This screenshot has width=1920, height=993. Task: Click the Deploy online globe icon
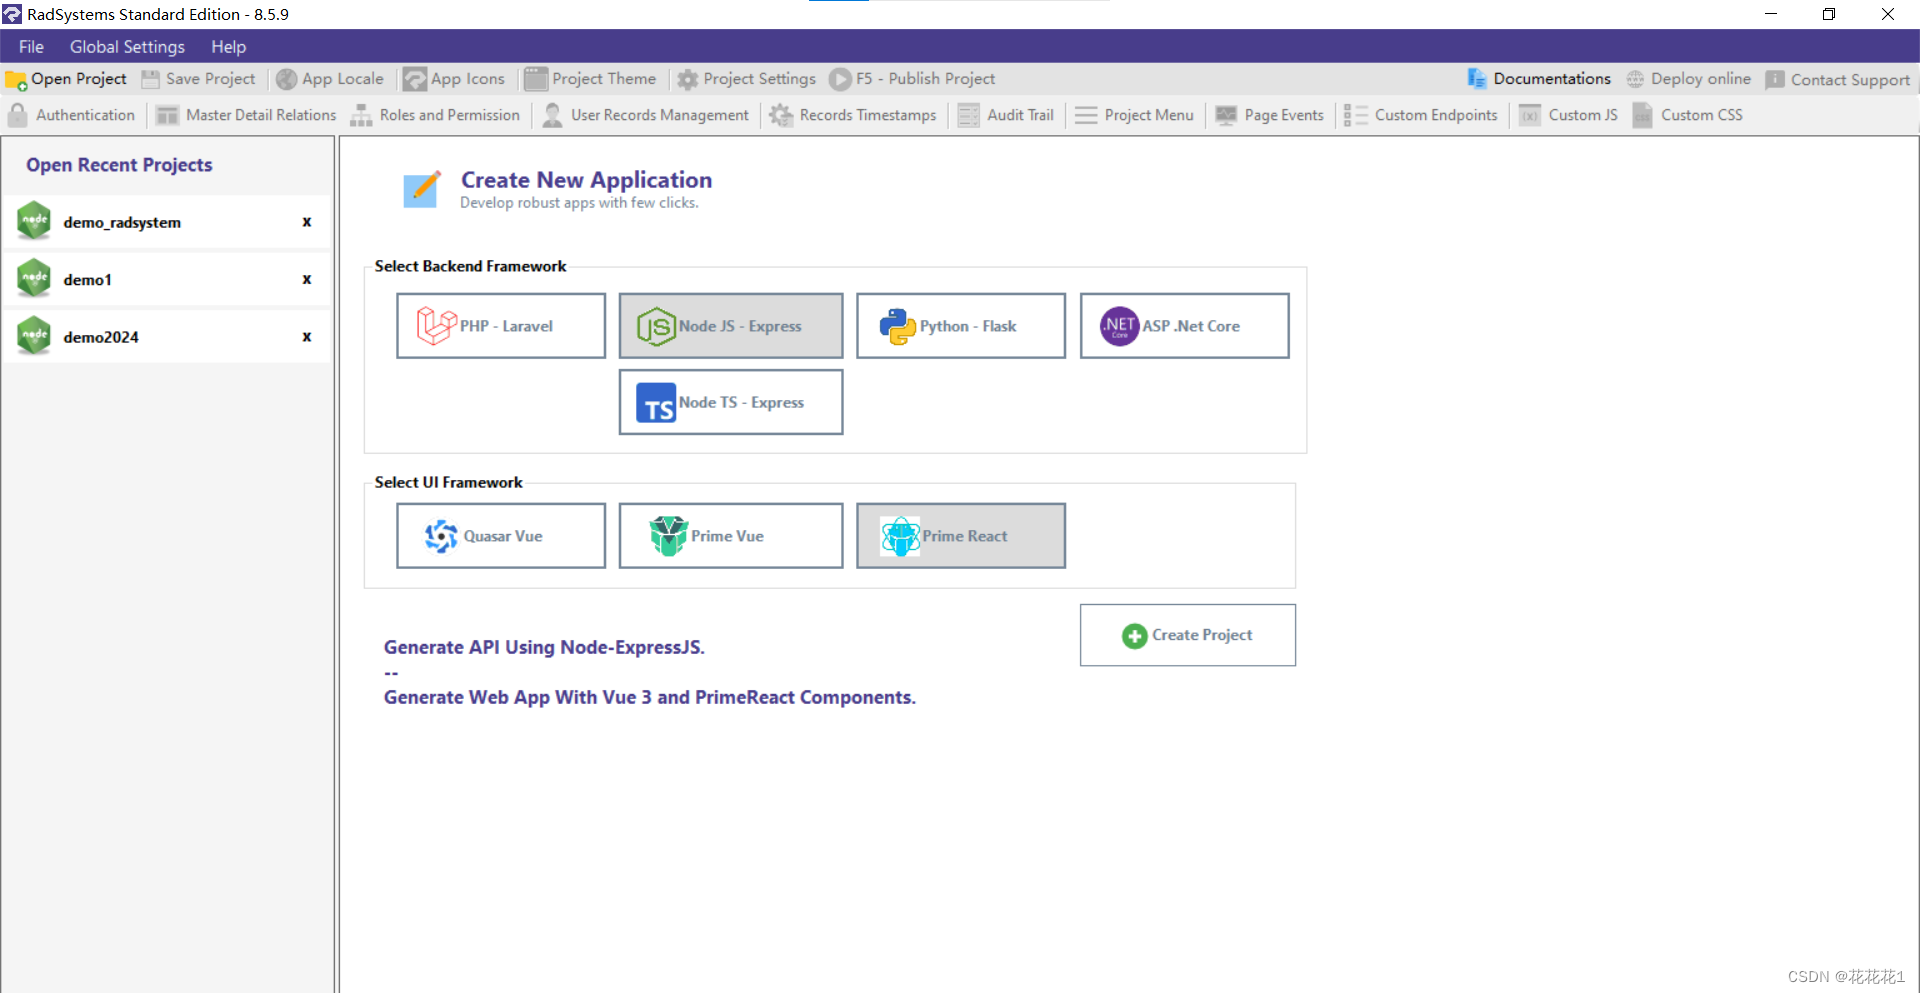pos(1635,79)
